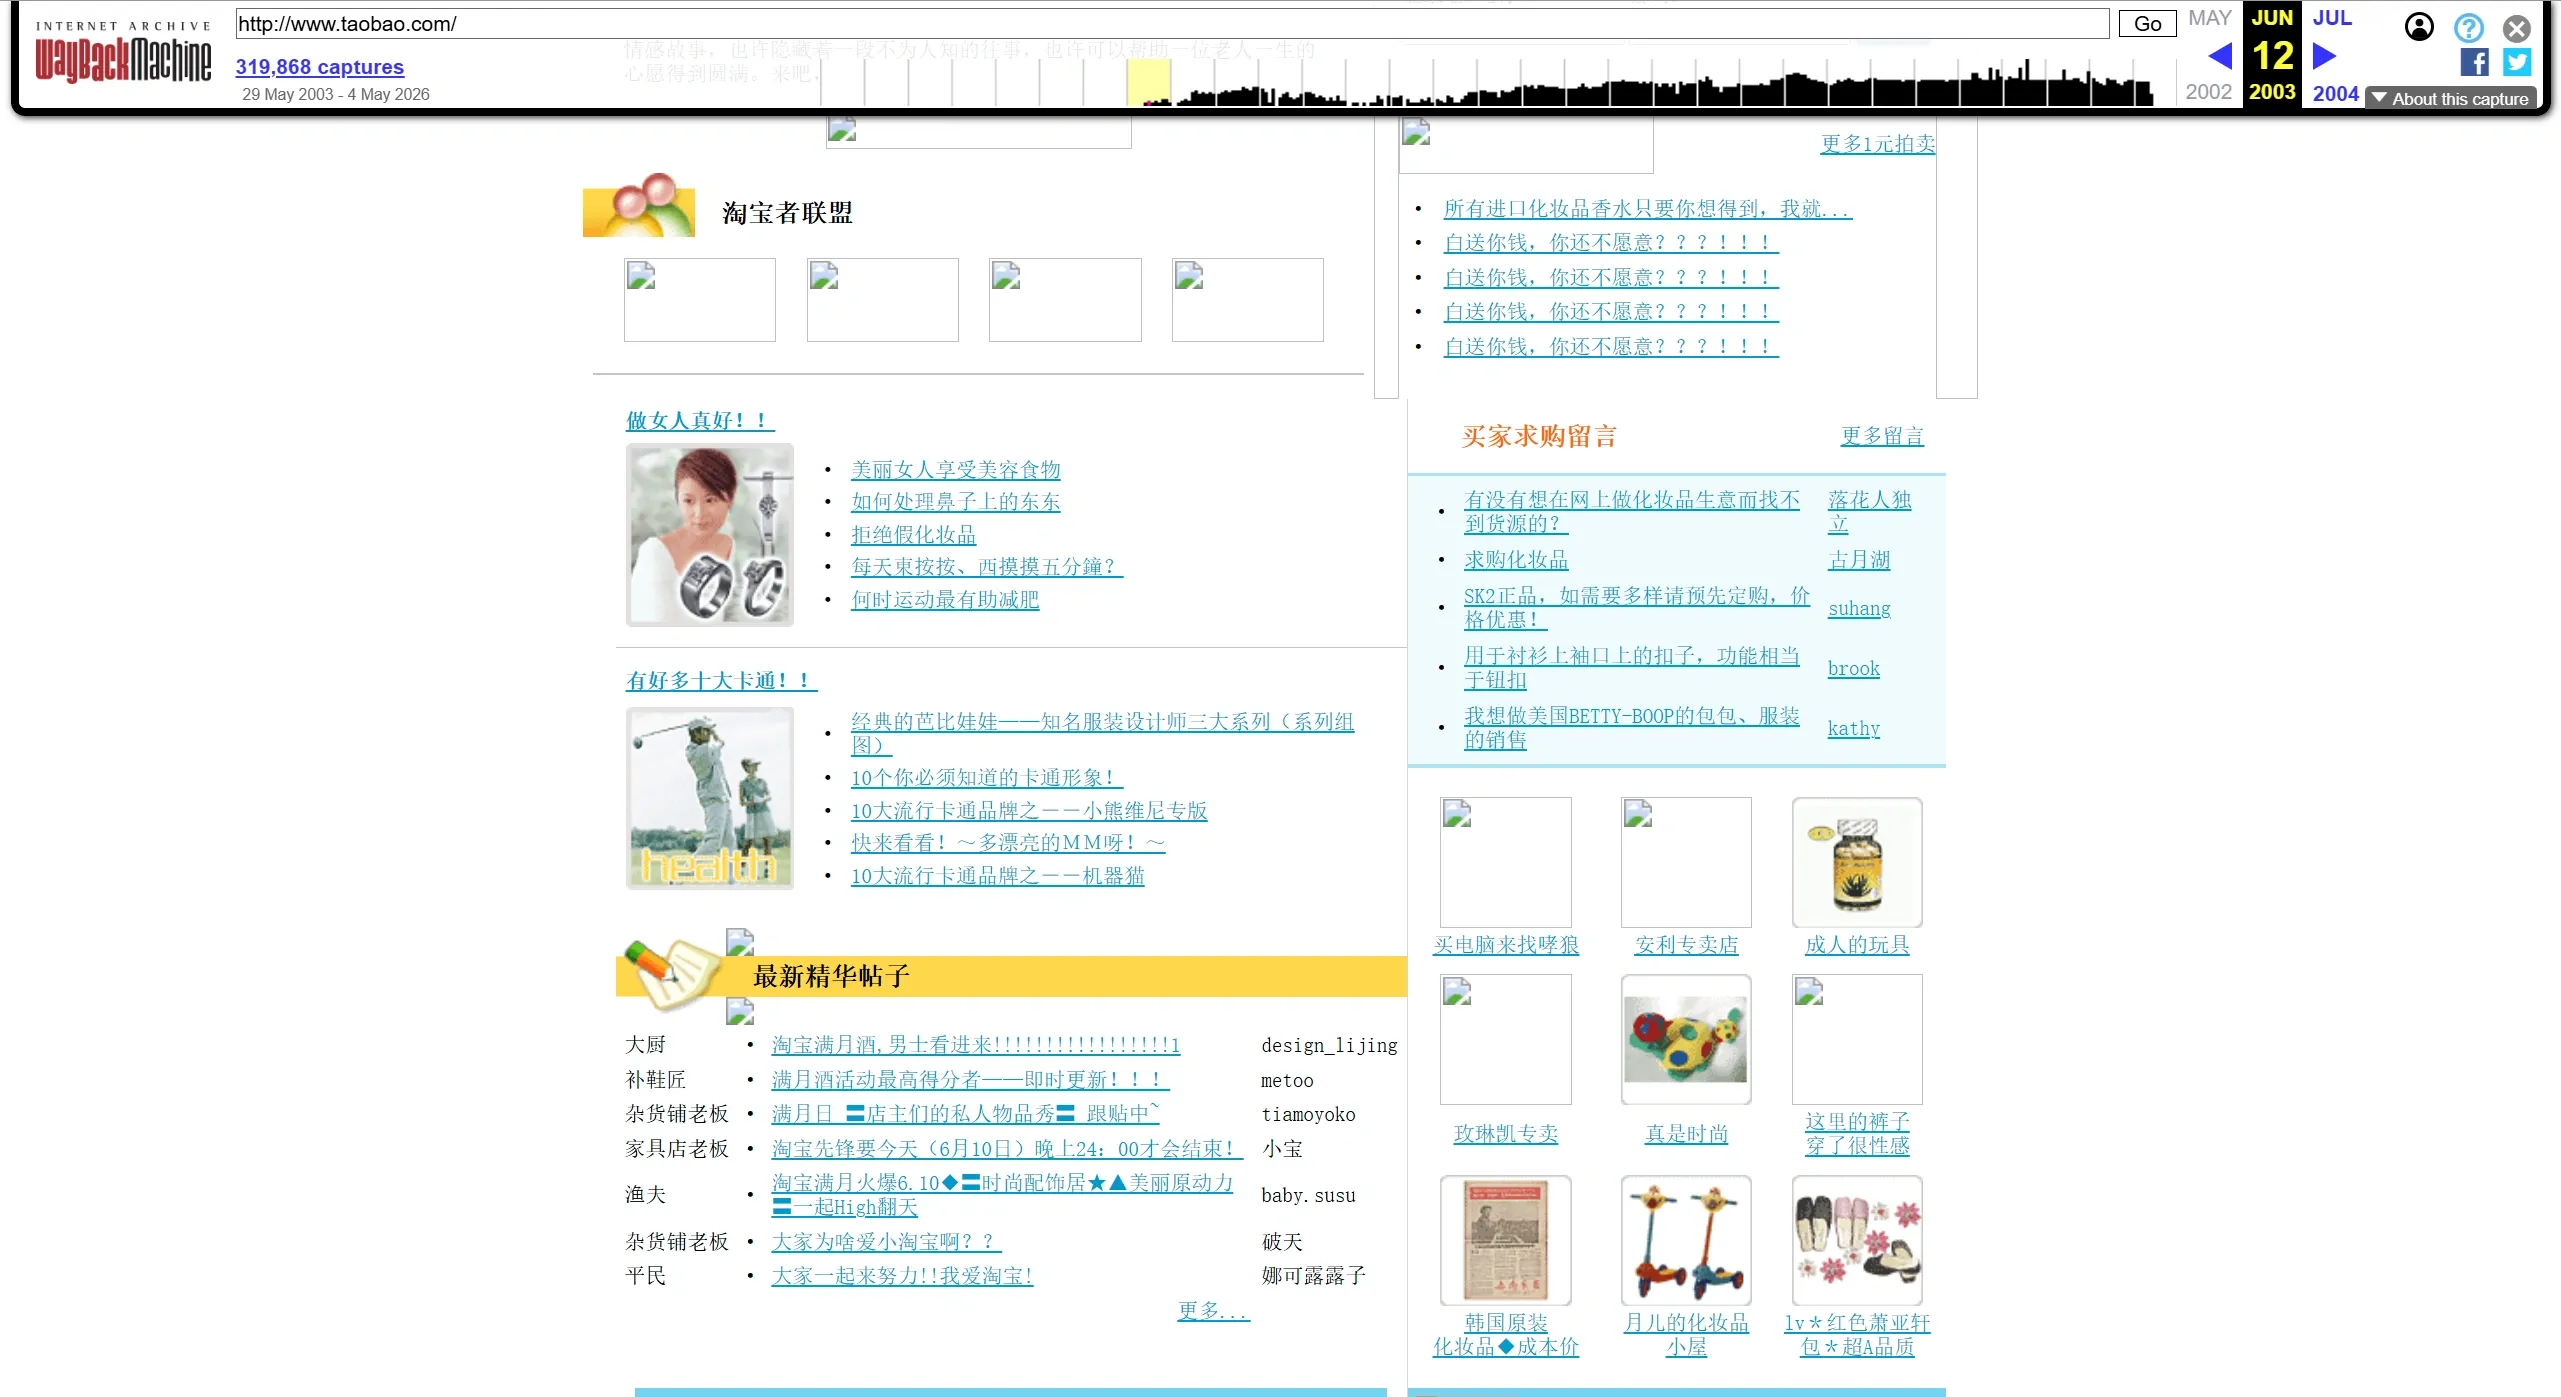The image size is (2561, 1397).
Task: Open 10大流行卡通品牌之——机器猫 link
Action: point(997,876)
